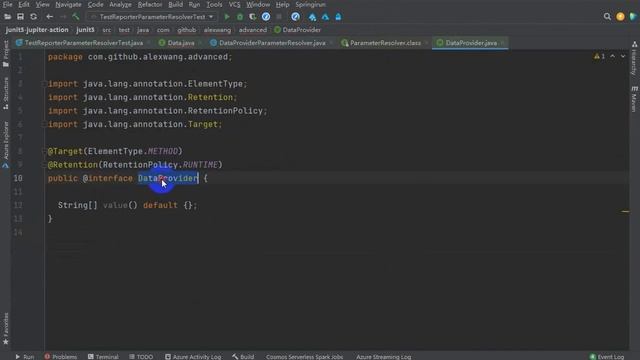This screenshot has height=360, width=640.
Task: Open the Problems tool window
Action: click(x=60, y=356)
